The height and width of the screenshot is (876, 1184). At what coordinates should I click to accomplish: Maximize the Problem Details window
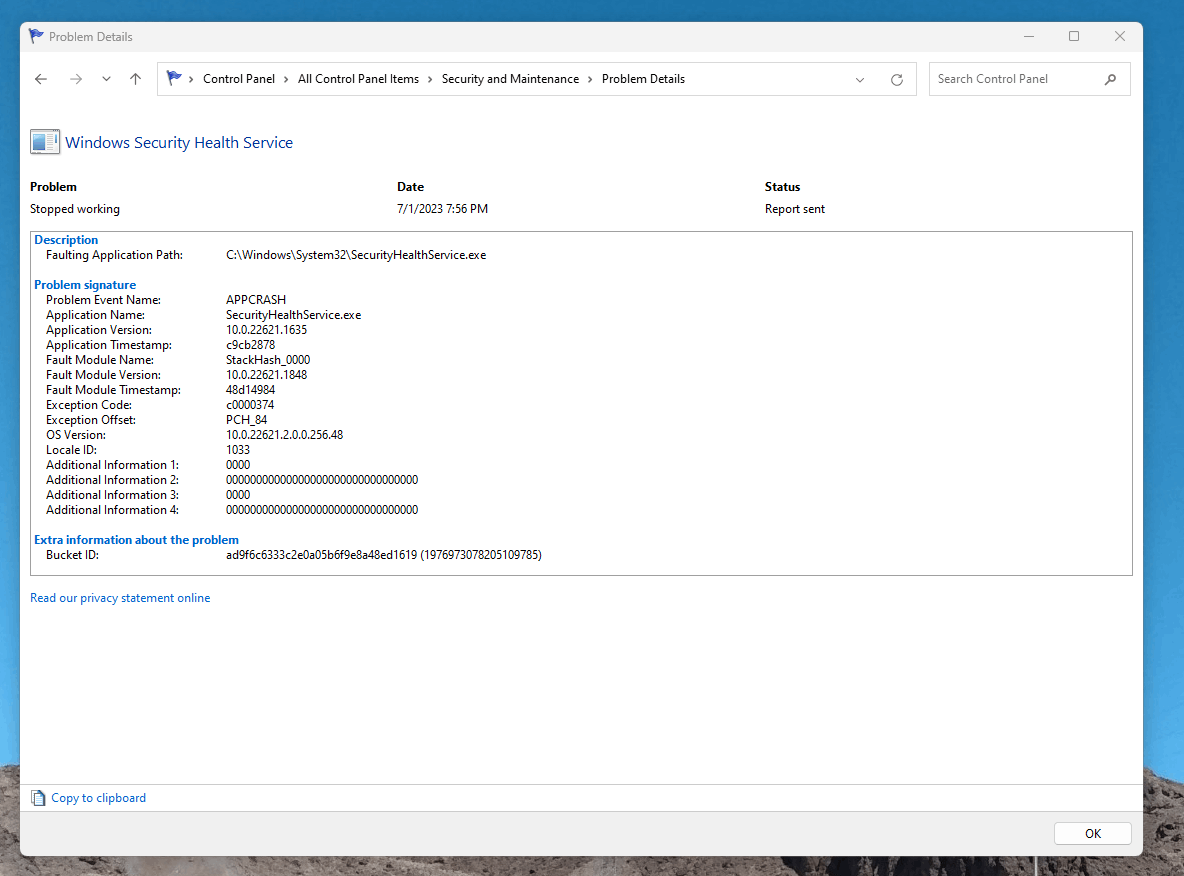tap(1074, 36)
